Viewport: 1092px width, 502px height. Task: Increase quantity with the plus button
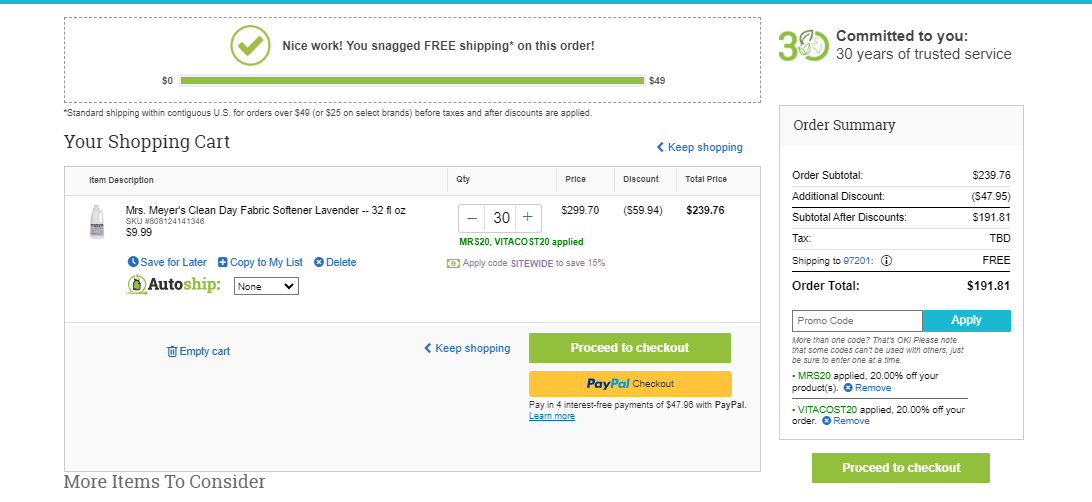click(528, 218)
